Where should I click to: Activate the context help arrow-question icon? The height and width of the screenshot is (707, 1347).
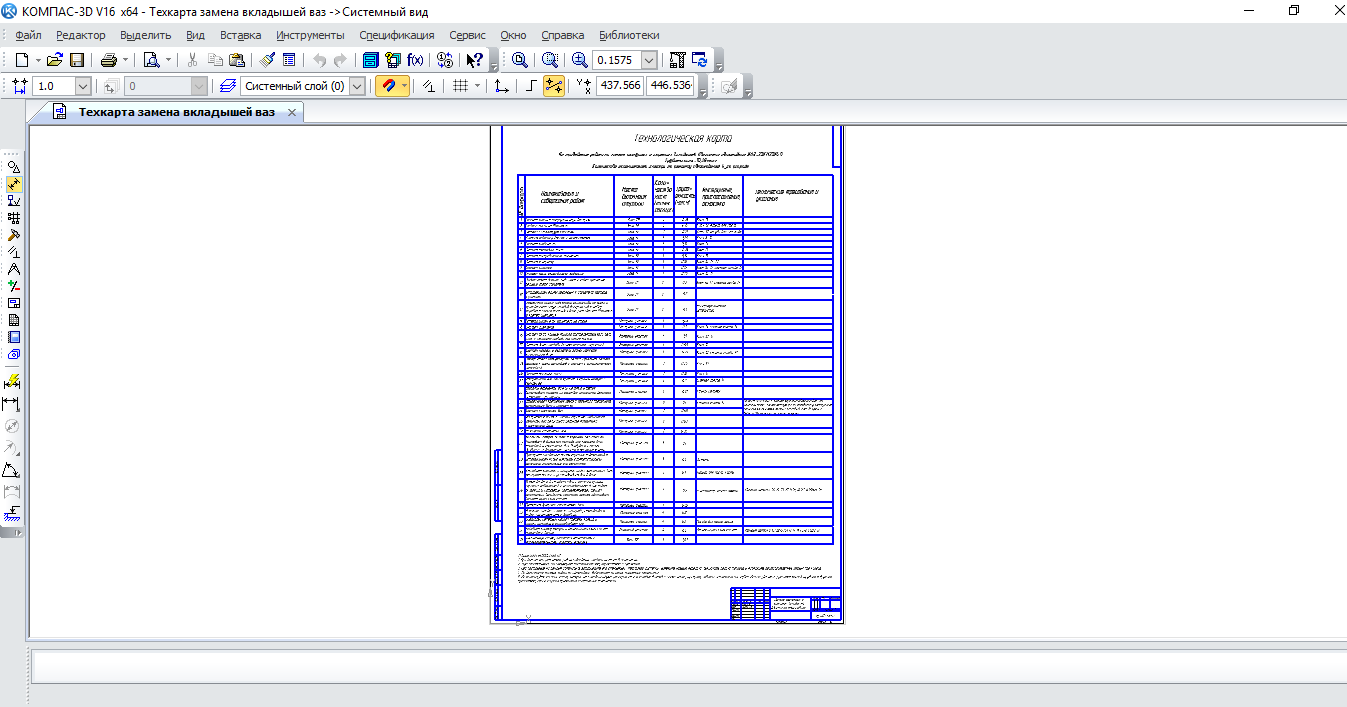click(476, 60)
